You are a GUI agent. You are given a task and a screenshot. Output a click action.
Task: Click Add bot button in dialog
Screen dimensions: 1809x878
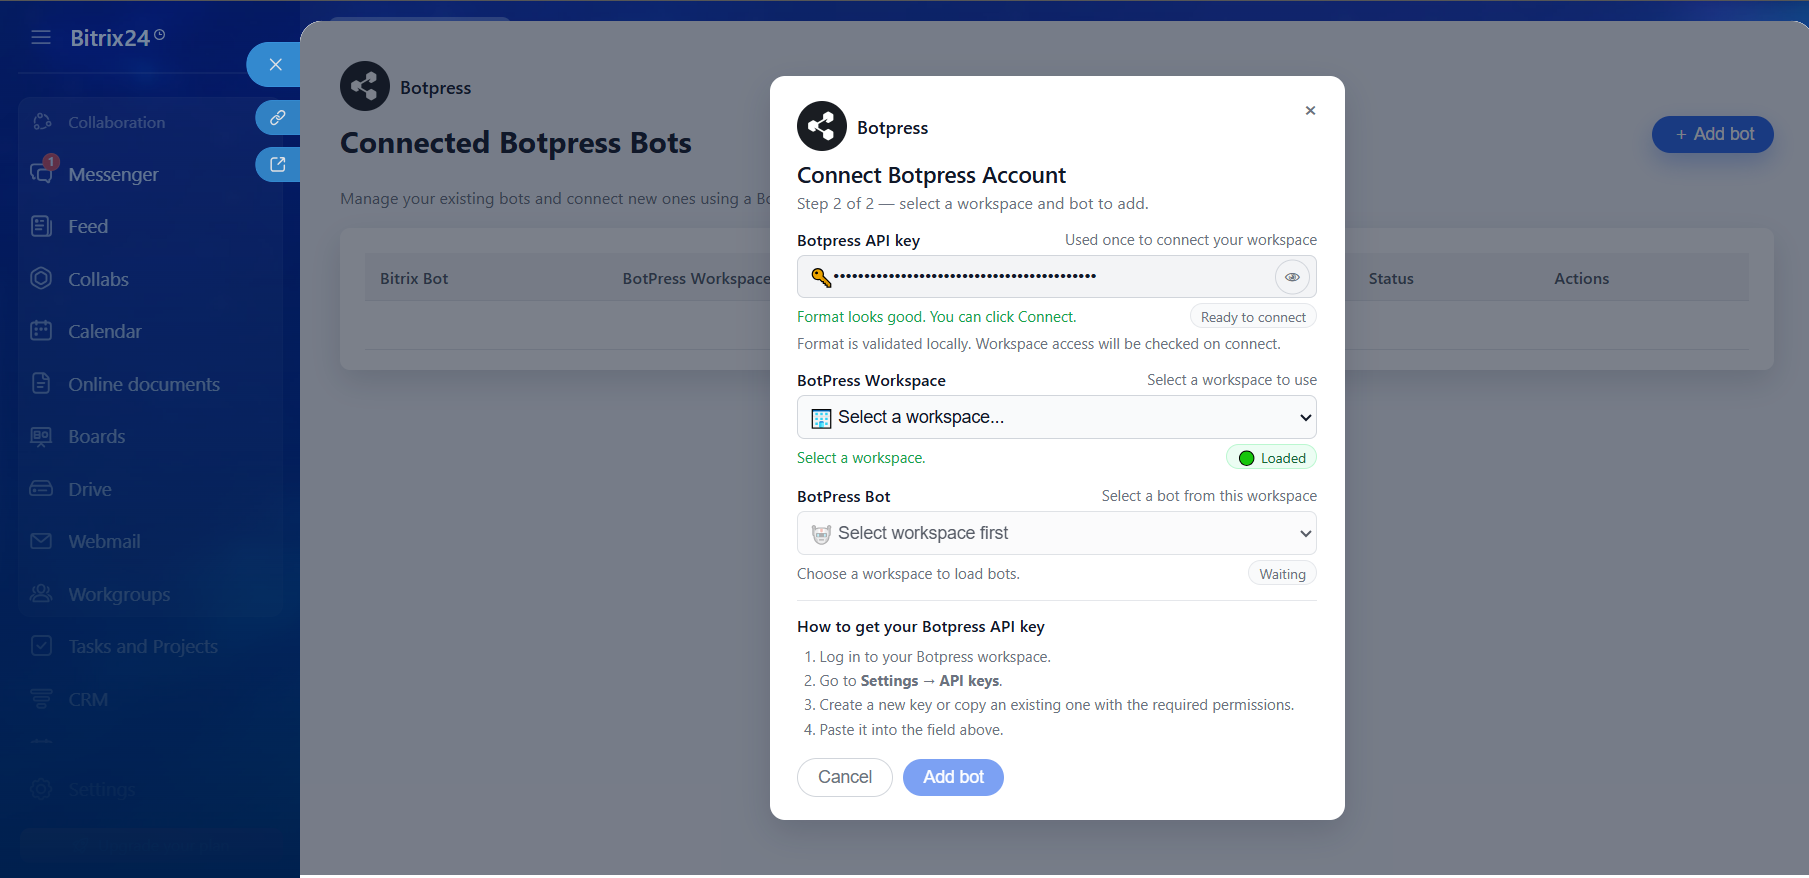tap(952, 777)
